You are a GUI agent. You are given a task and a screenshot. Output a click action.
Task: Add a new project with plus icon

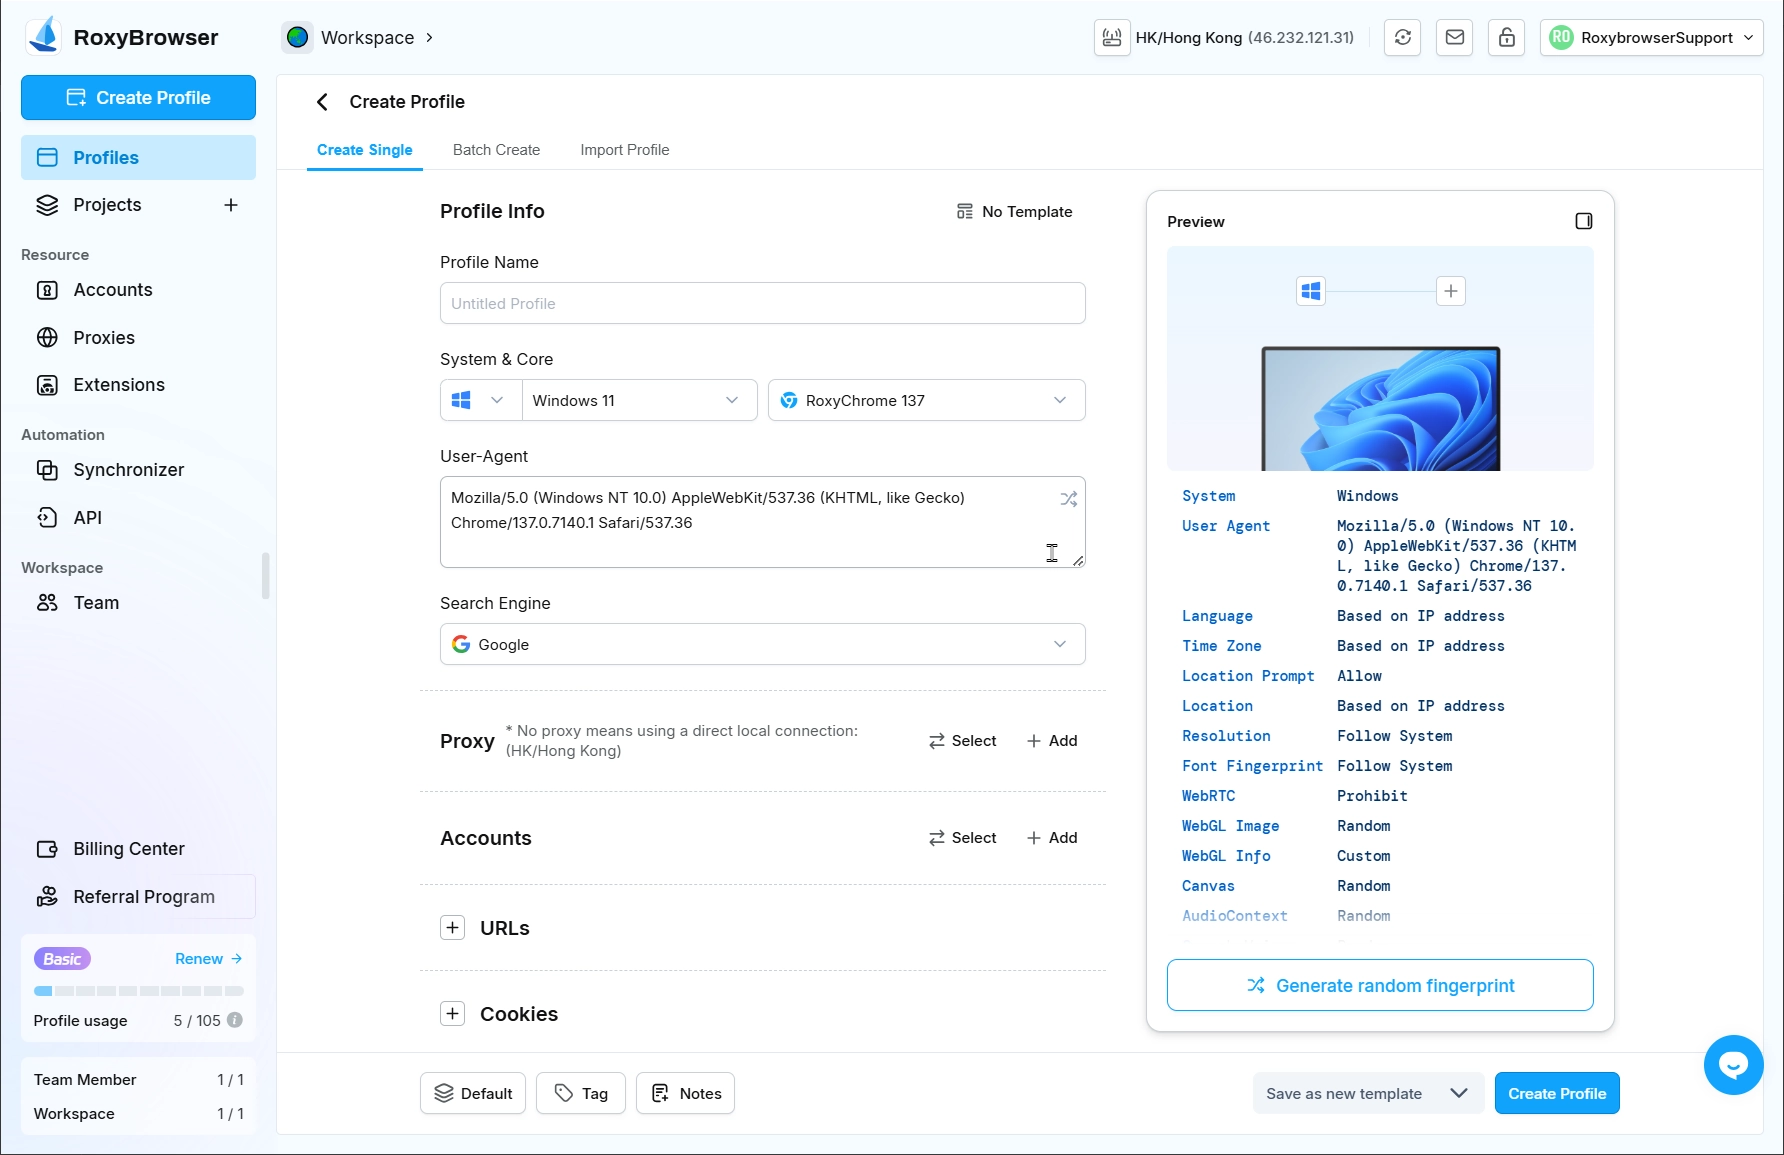tap(231, 205)
